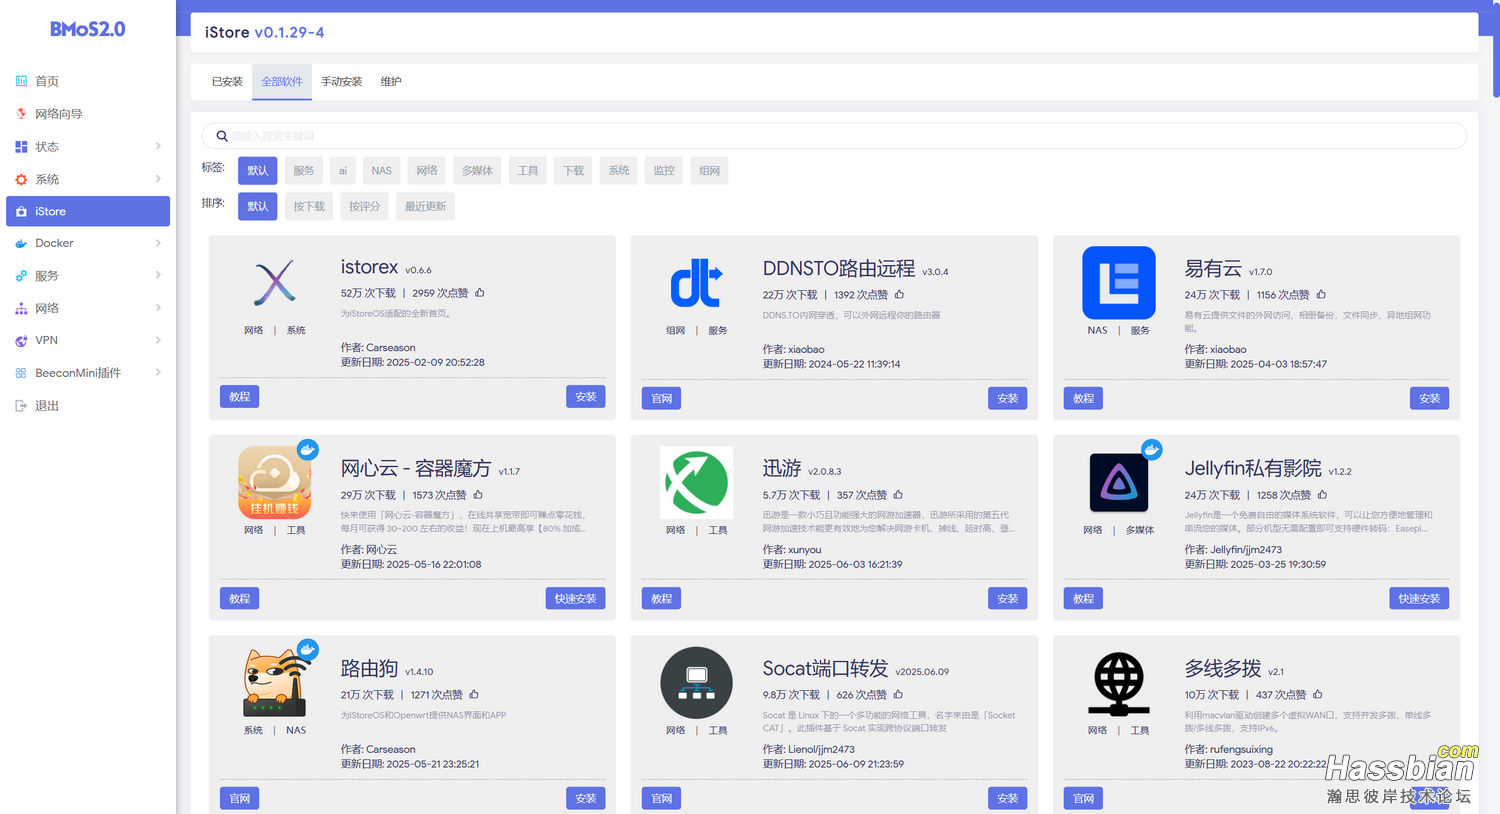Open 教程 for 易有云
Viewport: 1500px width, 814px height.
(1083, 399)
